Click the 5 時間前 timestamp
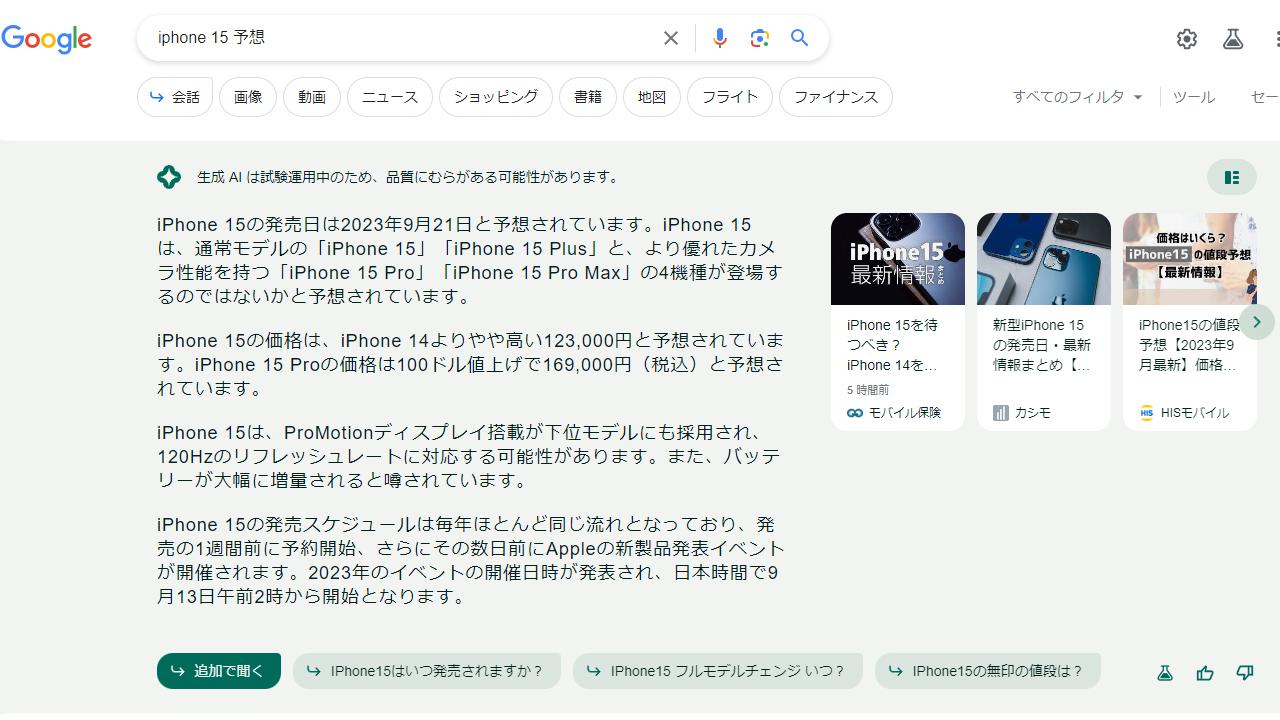Image resolution: width=1280 pixels, height=720 pixels. [868, 390]
